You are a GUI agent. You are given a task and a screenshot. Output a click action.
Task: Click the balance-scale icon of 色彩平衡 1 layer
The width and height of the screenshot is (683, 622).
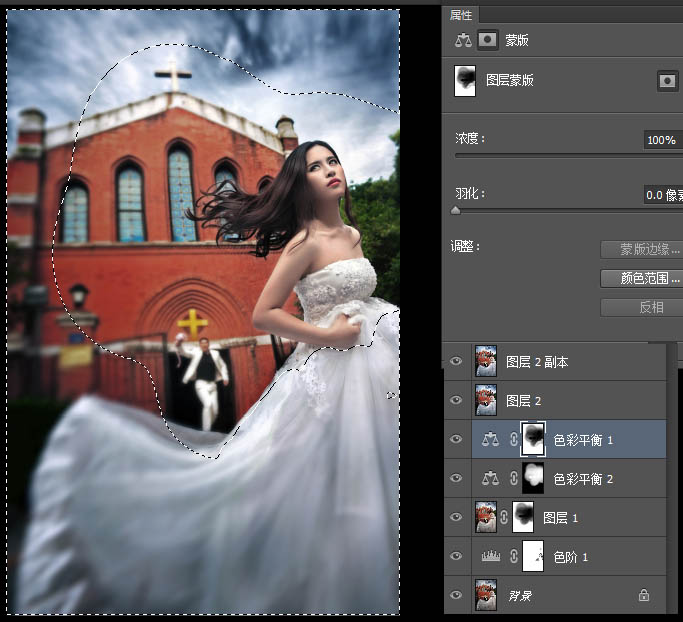pyautogui.click(x=491, y=439)
